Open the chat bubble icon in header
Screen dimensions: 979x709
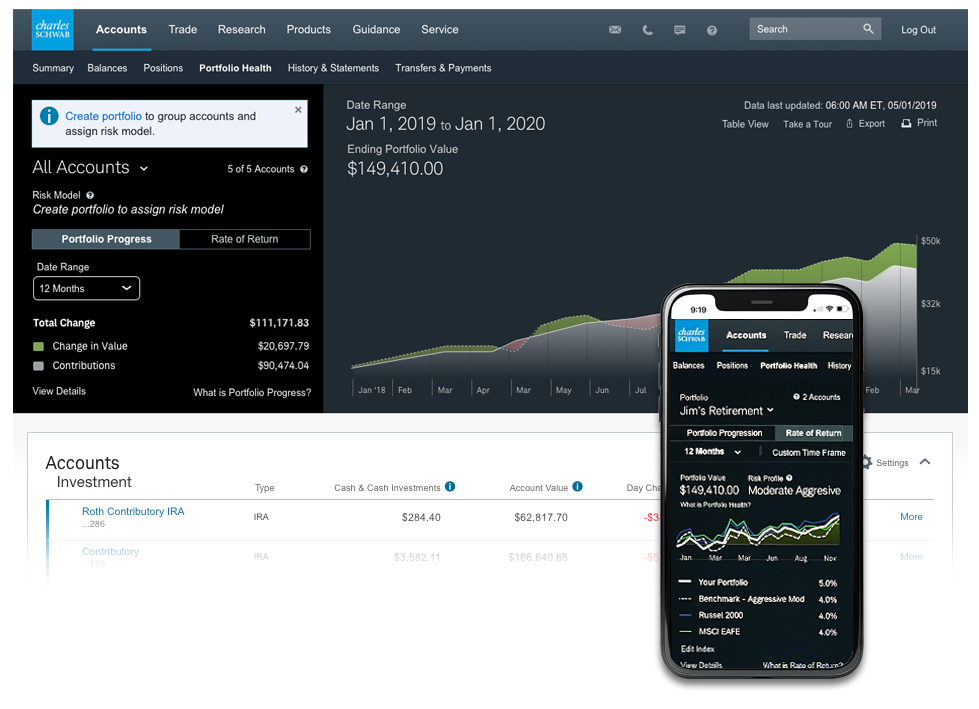(x=680, y=30)
